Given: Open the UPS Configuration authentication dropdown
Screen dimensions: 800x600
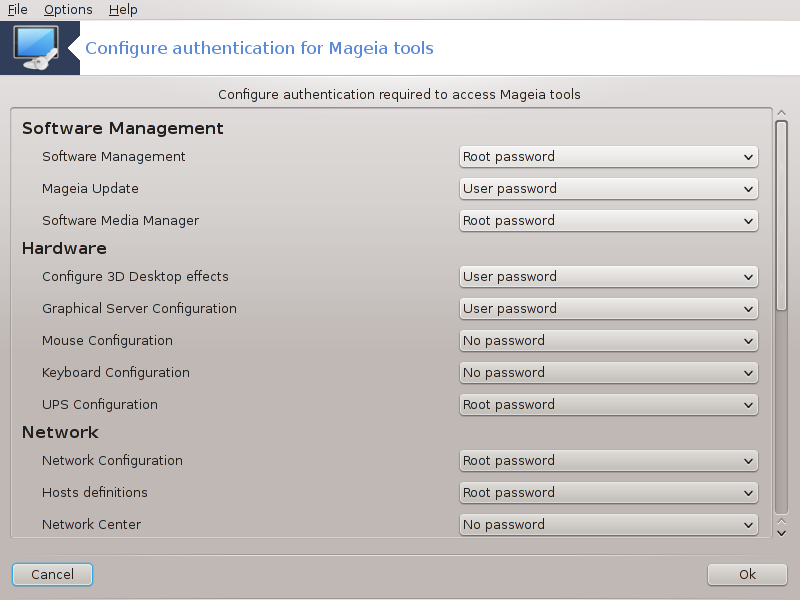Looking at the screenshot, I should pyautogui.click(x=609, y=405).
